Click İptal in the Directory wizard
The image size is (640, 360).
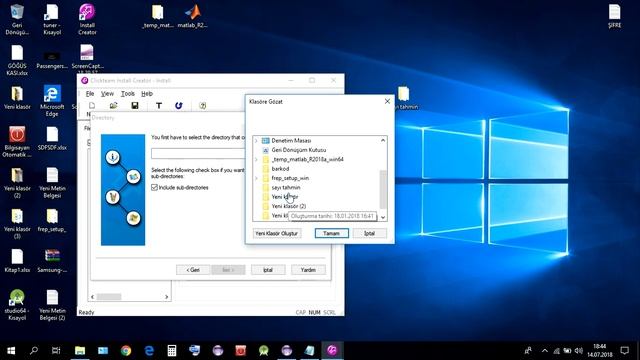[268, 270]
